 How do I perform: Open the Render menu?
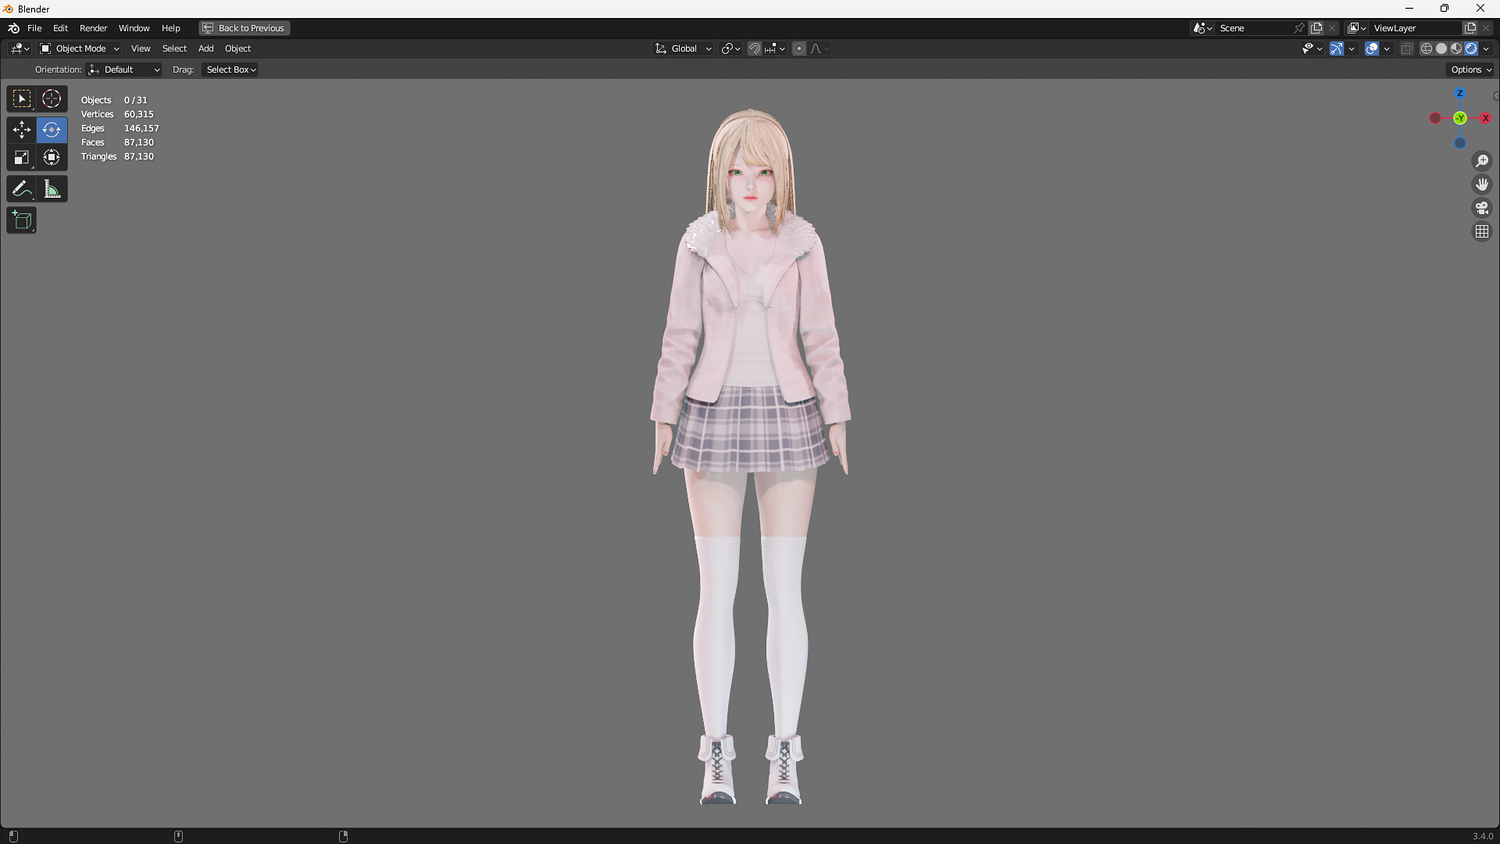pos(93,28)
